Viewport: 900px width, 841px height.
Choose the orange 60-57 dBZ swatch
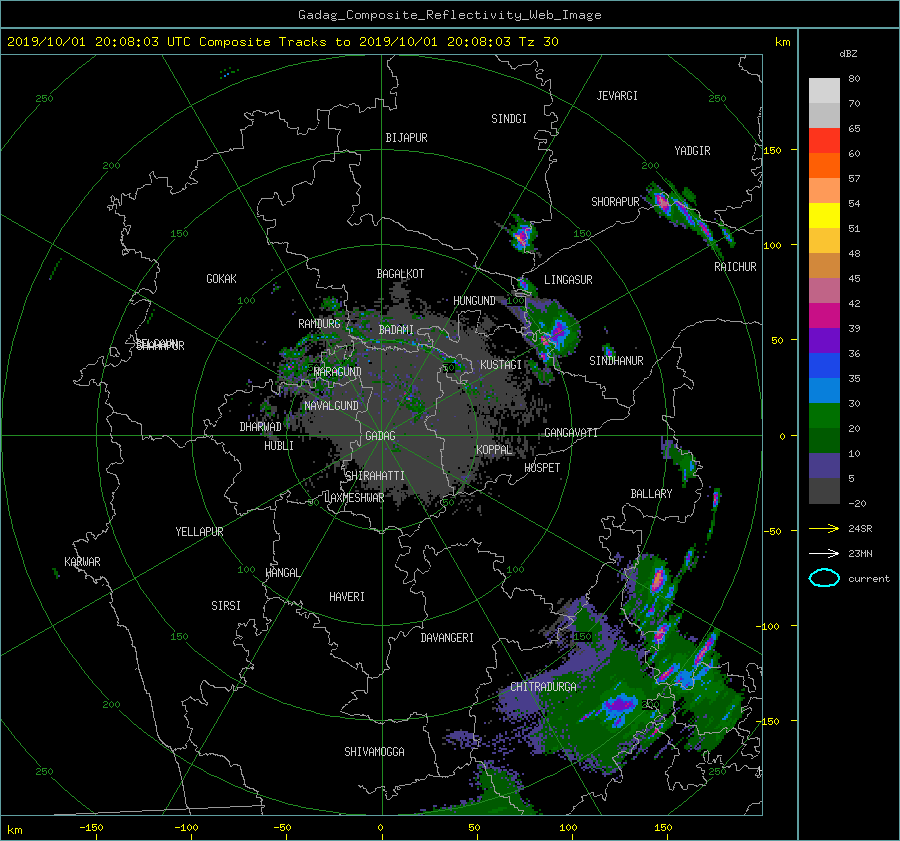pos(824,166)
